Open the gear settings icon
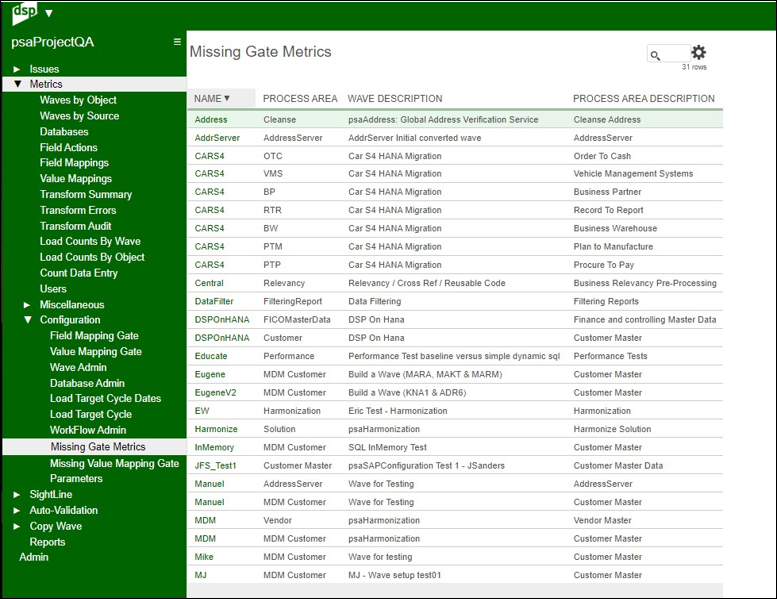The height and width of the screenshot is (599, 777). point(698,52)
